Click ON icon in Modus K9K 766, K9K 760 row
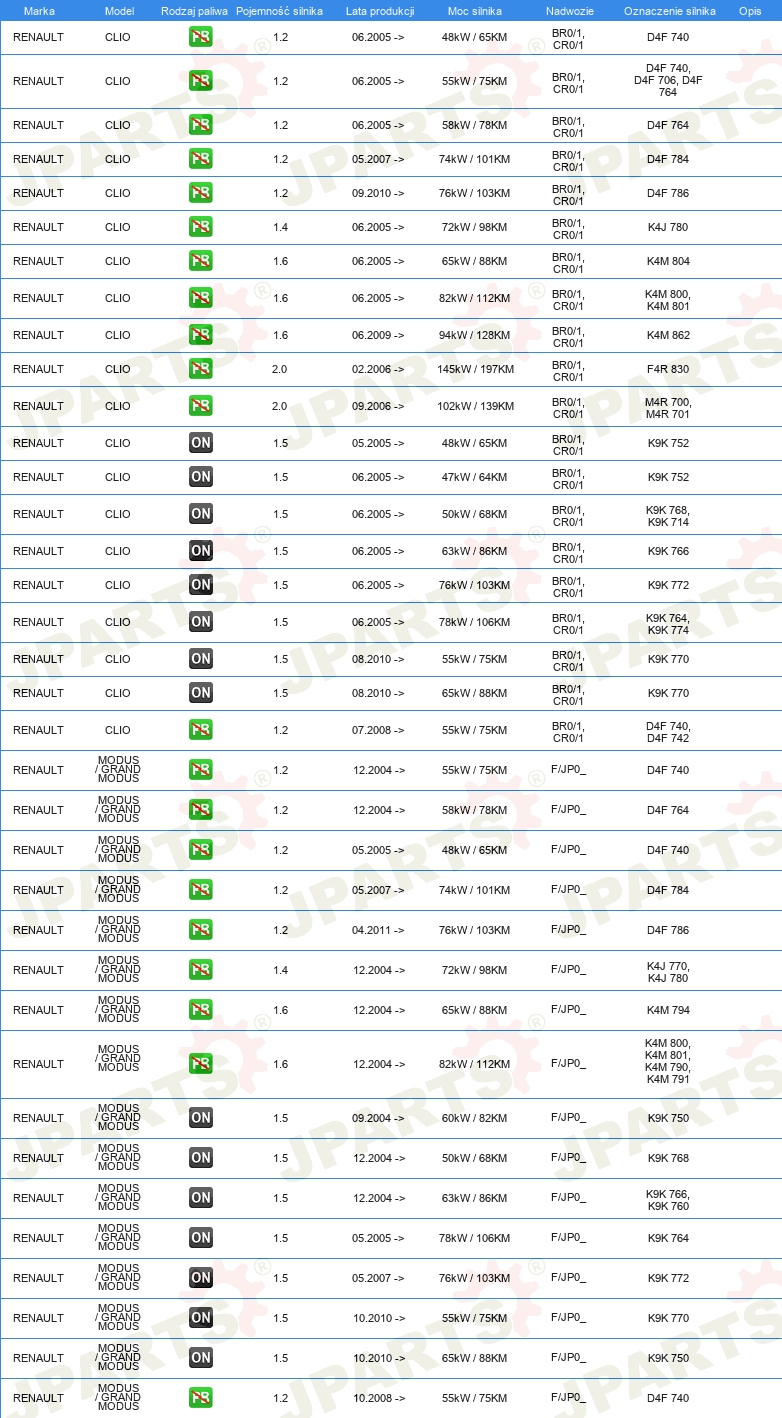 click(201, 1198)
